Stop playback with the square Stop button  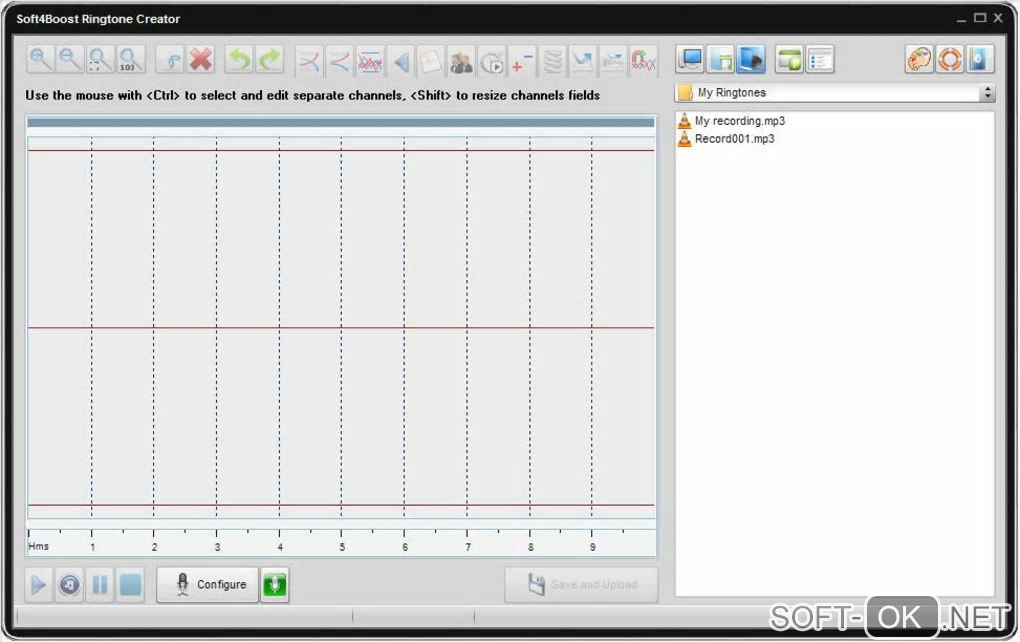point(130,585)
